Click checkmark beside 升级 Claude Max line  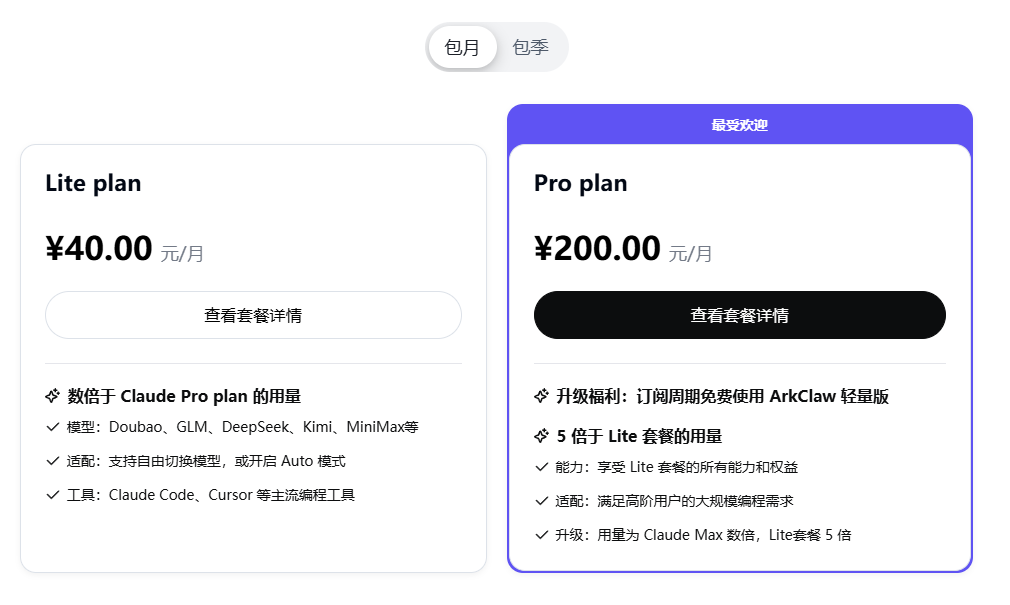[x=541, y=535]
